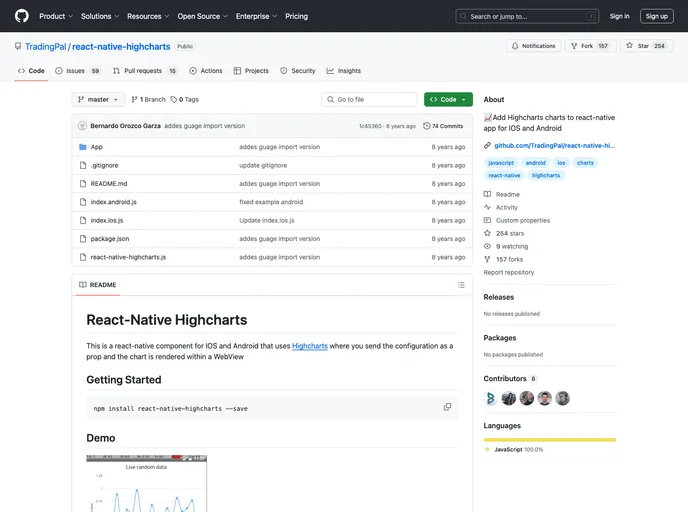Open the github.com/TradingPal repository URL link
Image resolution: width=688 pixels, height=512 pixels.
pos(554,146)
